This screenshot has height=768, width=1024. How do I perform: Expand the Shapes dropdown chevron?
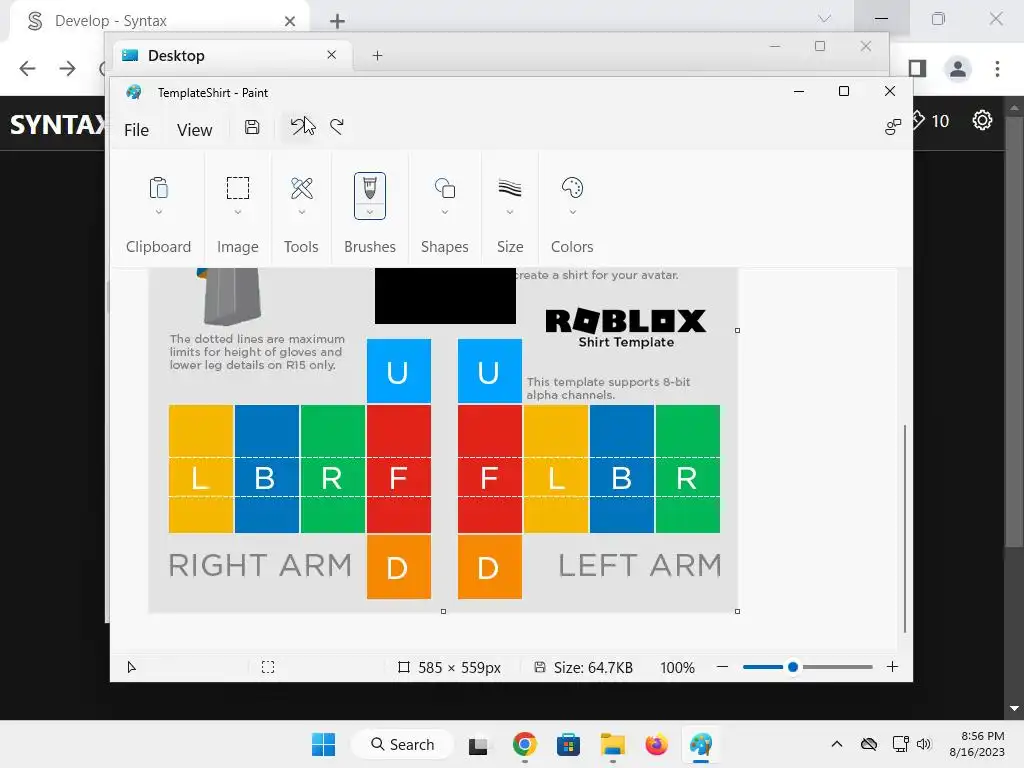pyautogui.click(x=445, y=212)
